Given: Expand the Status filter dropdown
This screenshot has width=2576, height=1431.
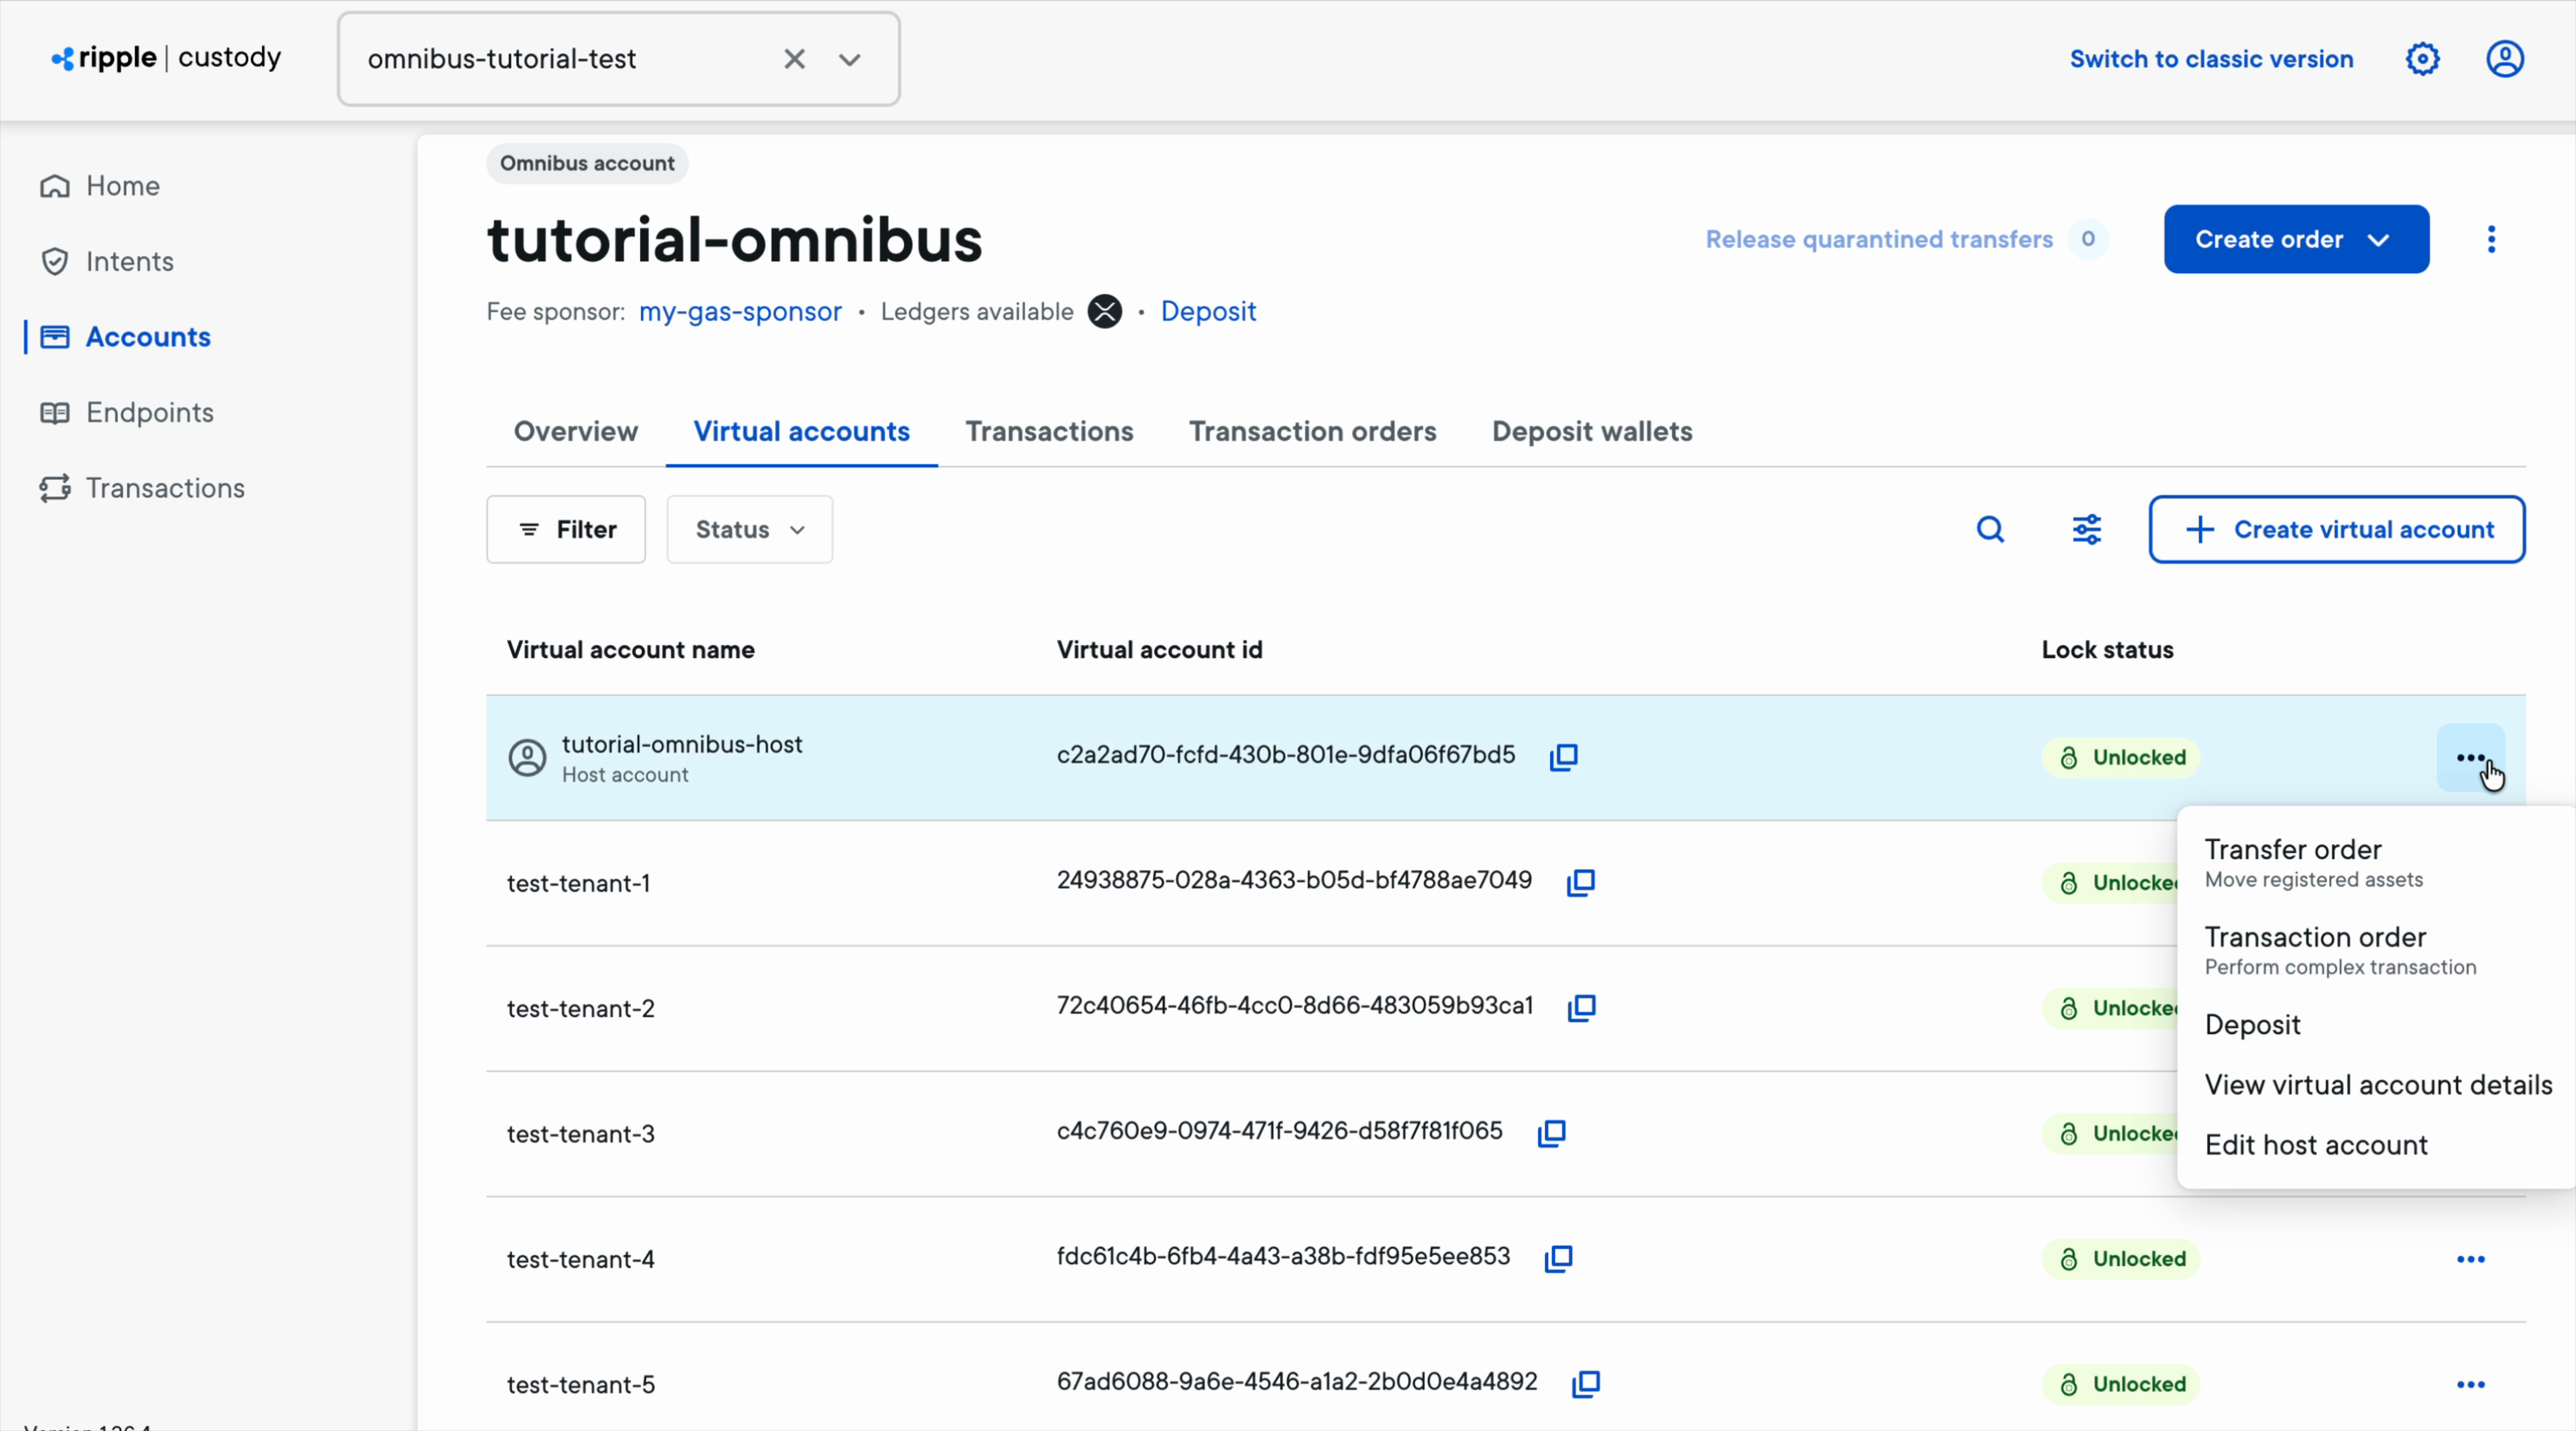Looking at the screenshot, I should point(749,529).
